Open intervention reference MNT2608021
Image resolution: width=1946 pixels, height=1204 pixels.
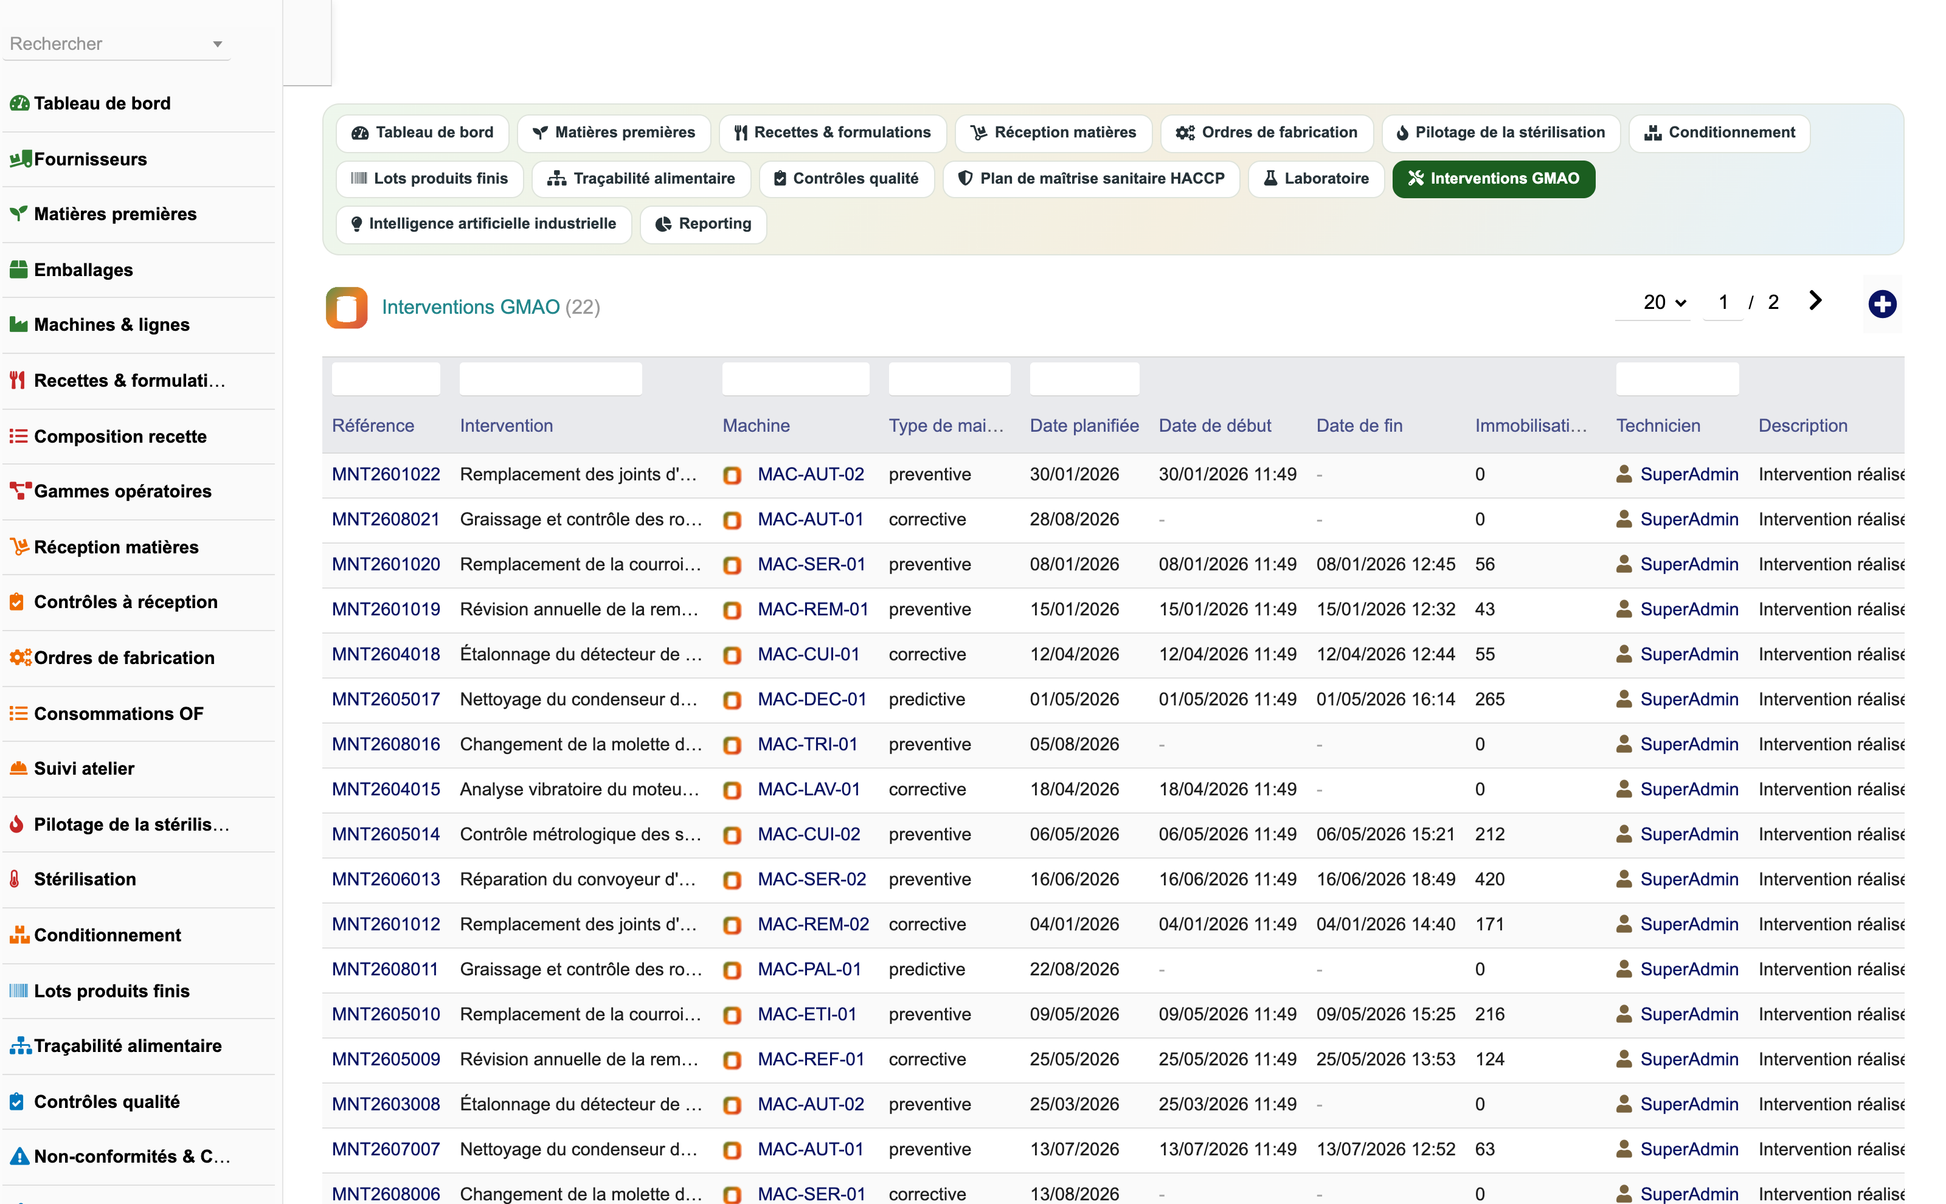tap(386, 520)
